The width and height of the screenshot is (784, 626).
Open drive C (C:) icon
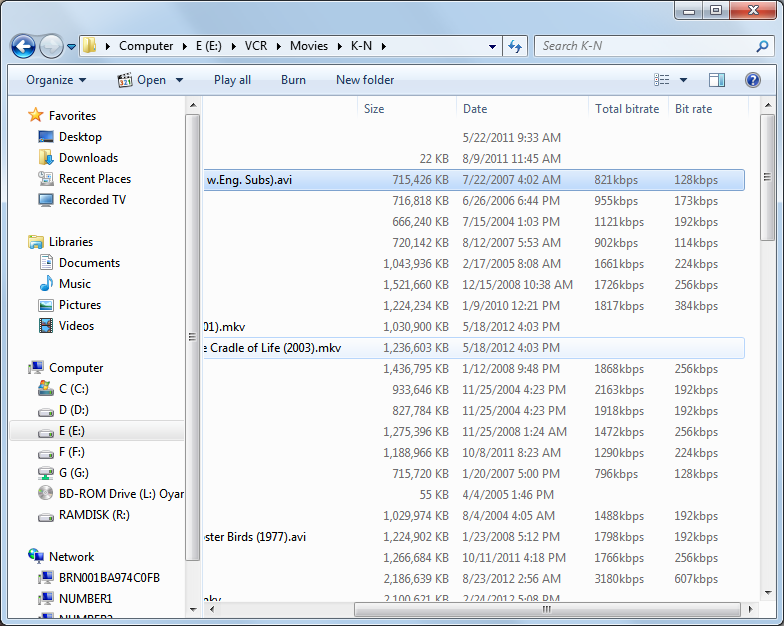[46, 388]
